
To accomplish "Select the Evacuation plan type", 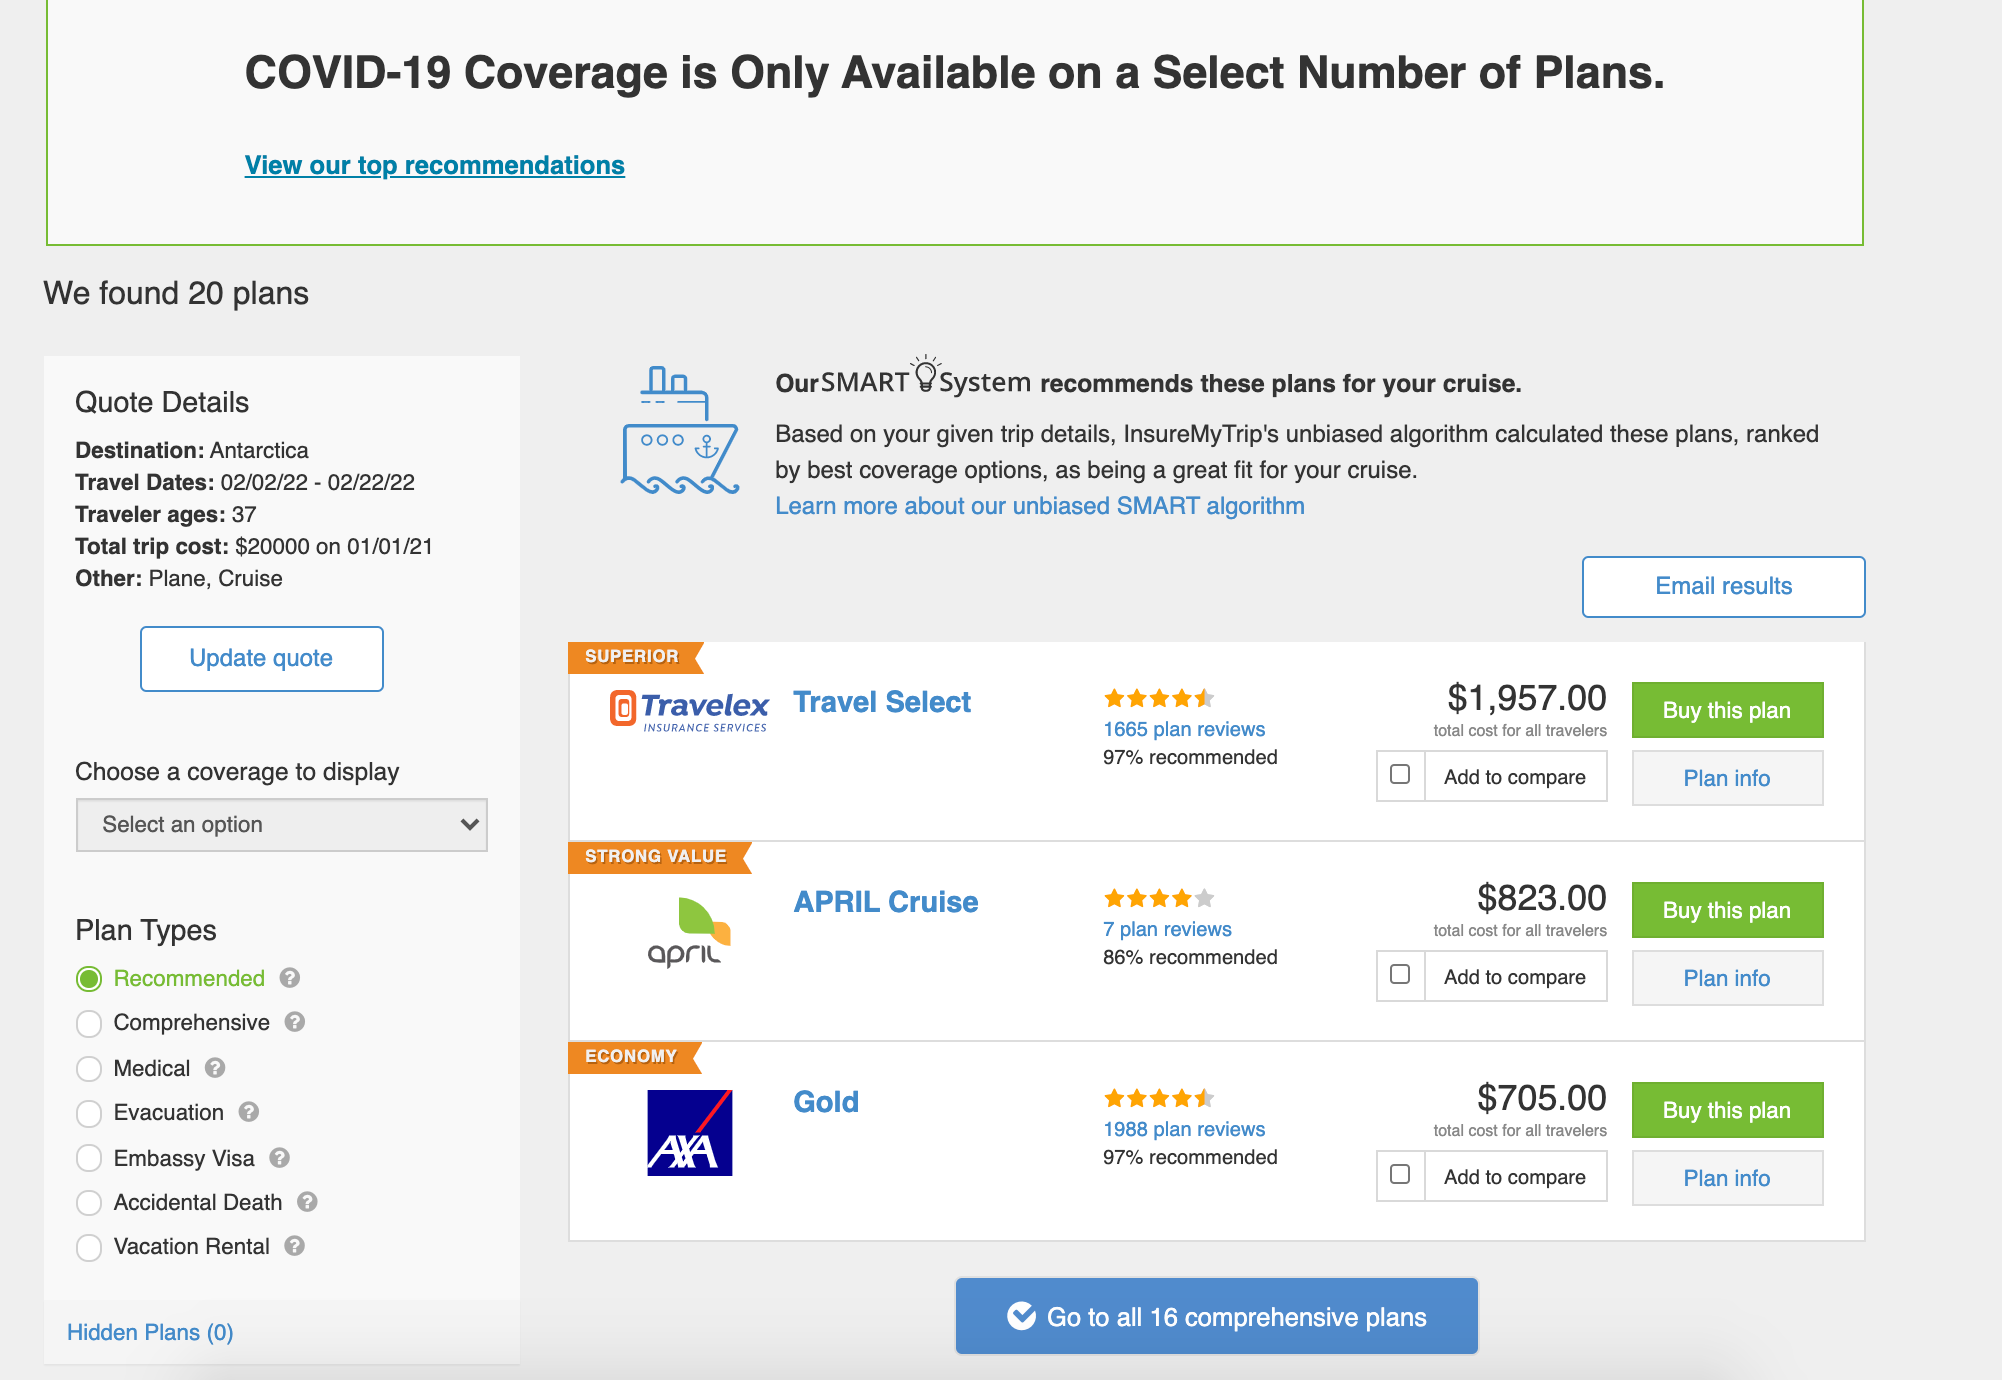I will 89,1113.
